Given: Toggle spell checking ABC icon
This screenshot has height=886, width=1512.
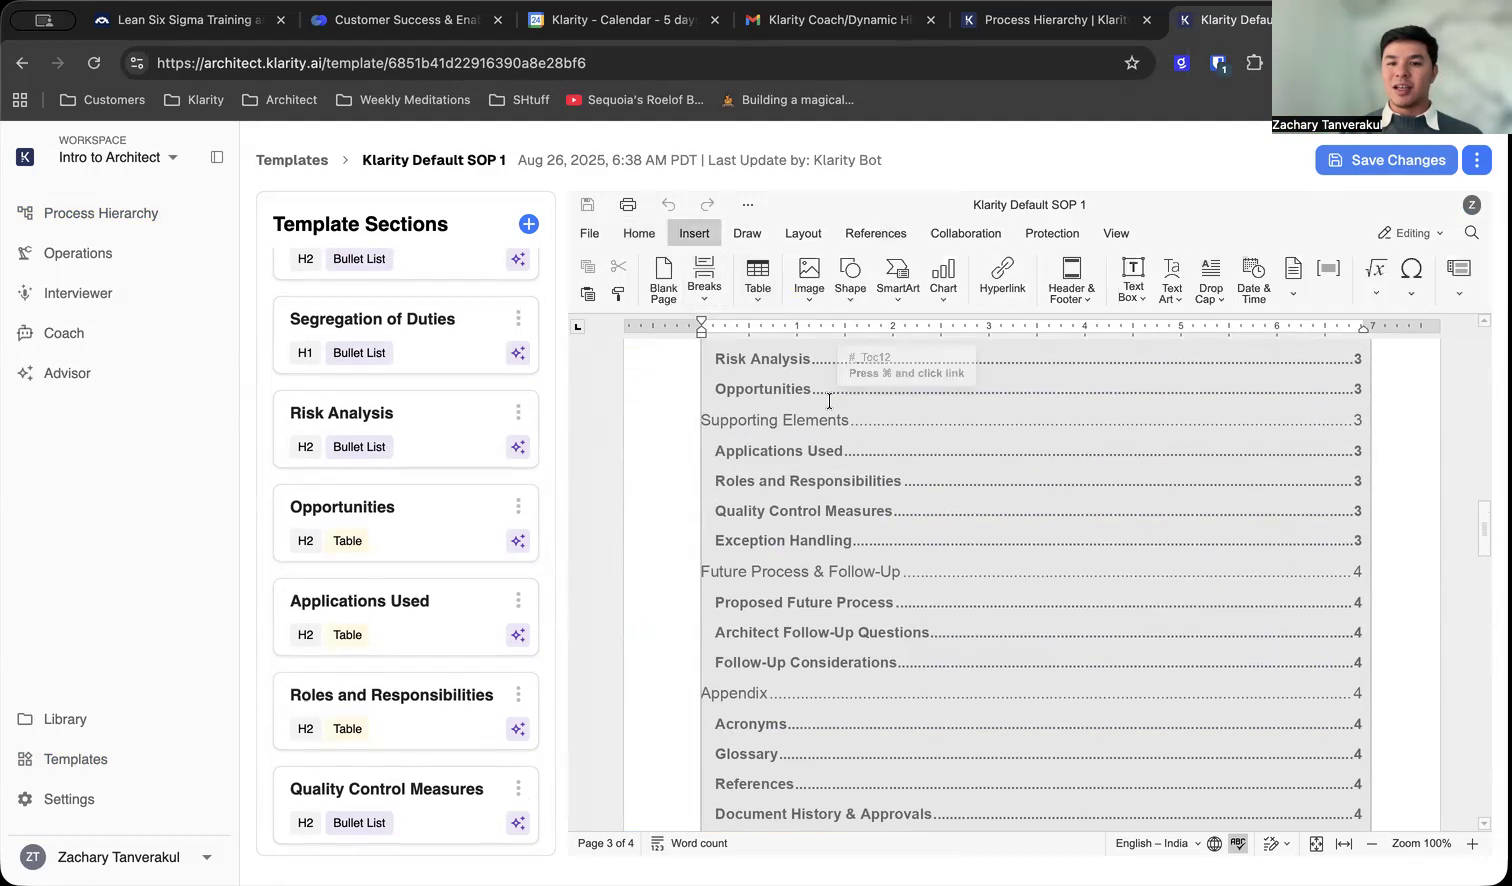Looking at the screenshot, I should pos(1238,844).
